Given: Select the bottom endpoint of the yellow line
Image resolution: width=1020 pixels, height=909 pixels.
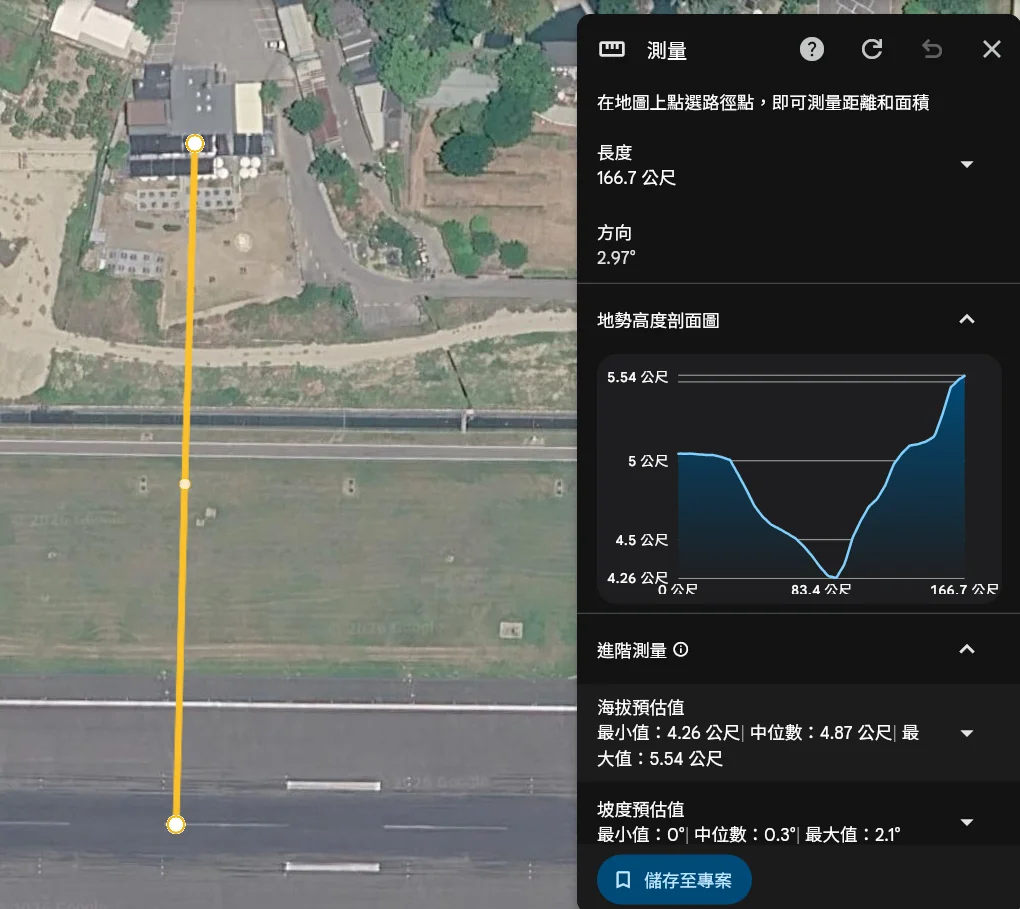Looking at the screenshot, I should [x=176, y=824].
